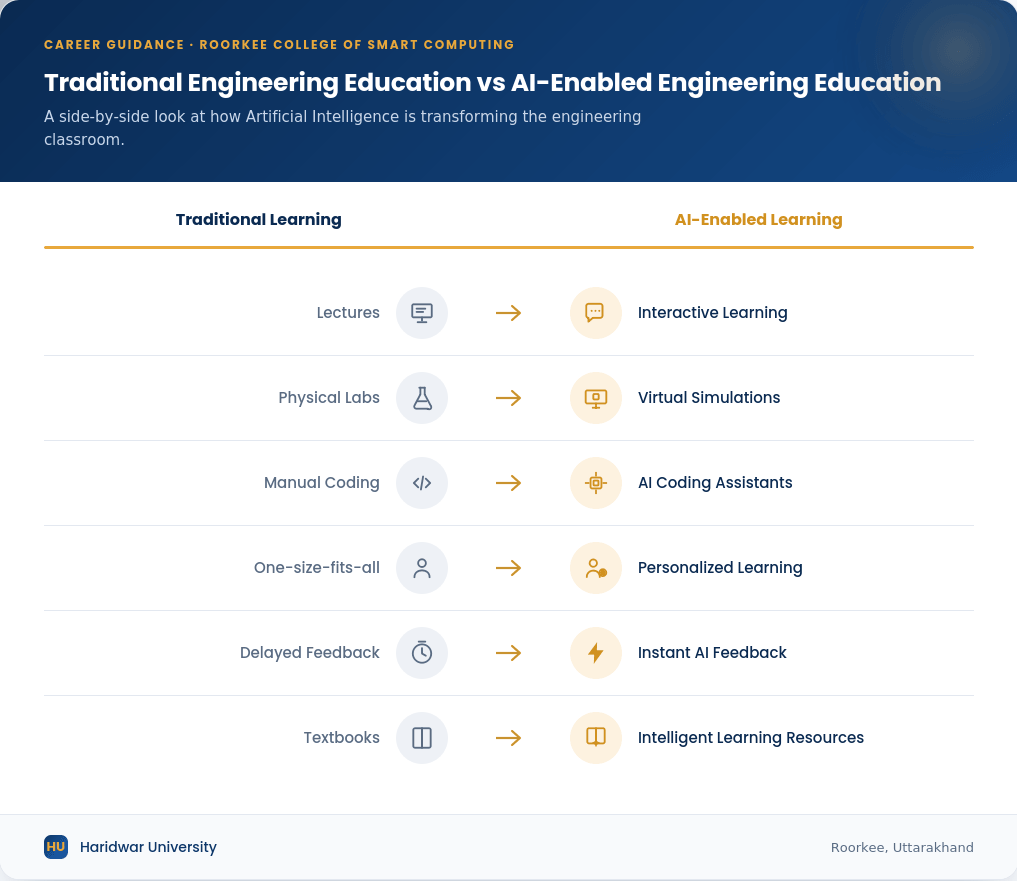Click the Lectures presentation screen icon
Image resolution: width=1017 pixels, height=881 pixels.
click(x=422, y=313)
